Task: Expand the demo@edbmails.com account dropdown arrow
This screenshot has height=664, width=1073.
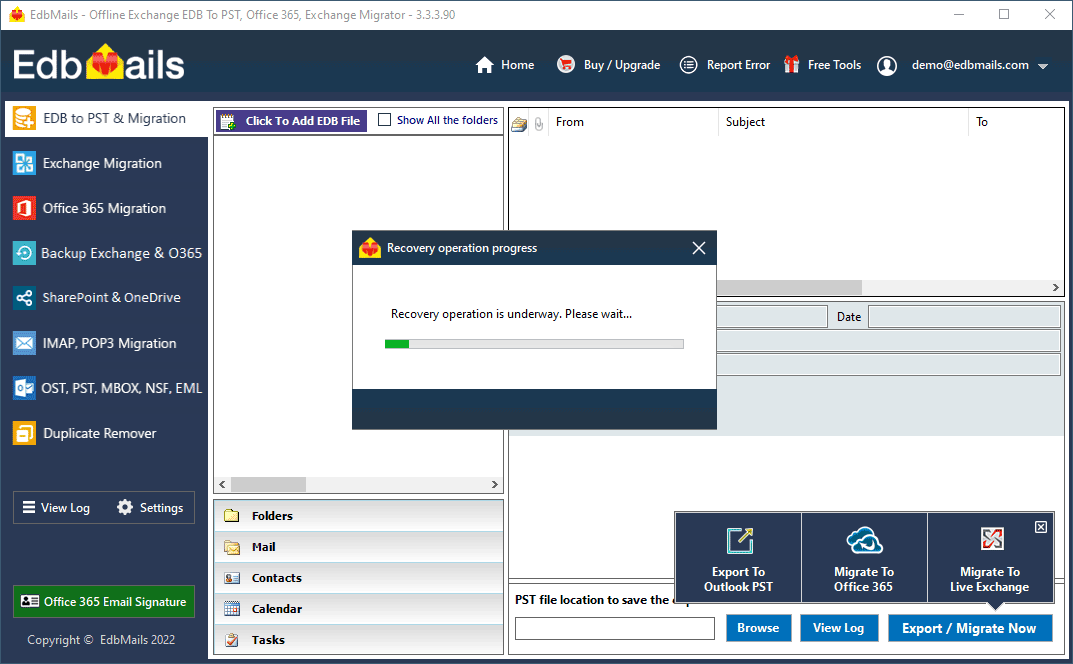Action: 1043,66
